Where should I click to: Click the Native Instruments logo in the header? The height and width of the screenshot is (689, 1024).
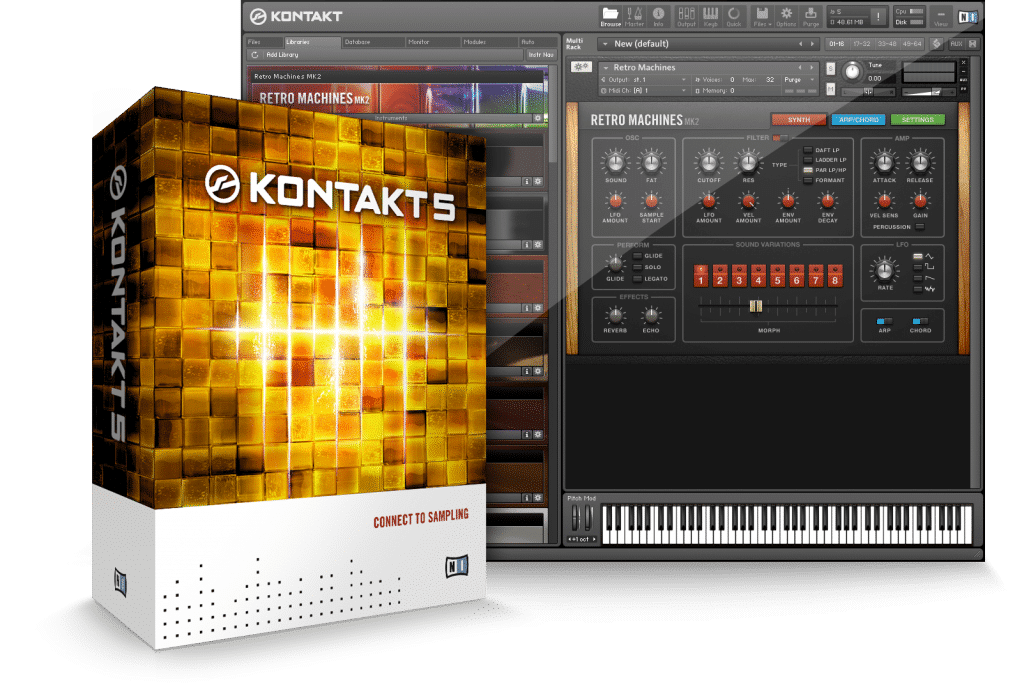pyautogui.click(x=968, y=17)
